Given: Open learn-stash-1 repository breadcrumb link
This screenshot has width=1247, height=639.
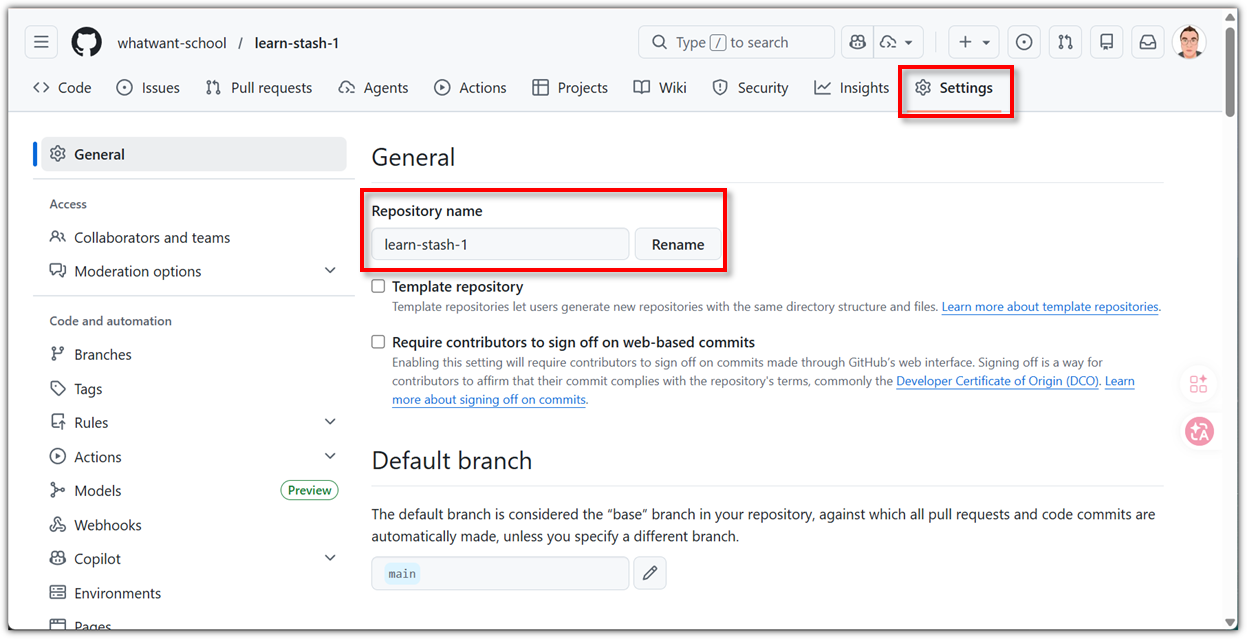Looking at the screenshot, I should [x=296, y=43].
